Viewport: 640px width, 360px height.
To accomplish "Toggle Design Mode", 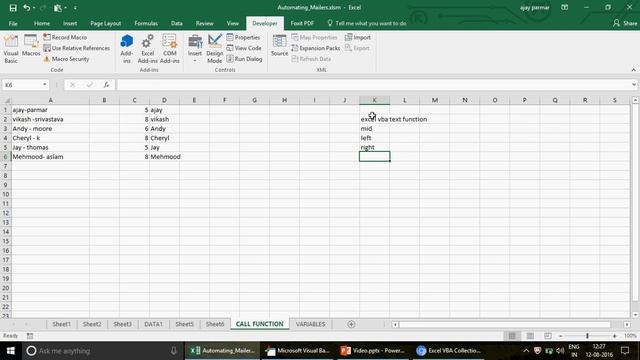I will coord(214,49).
